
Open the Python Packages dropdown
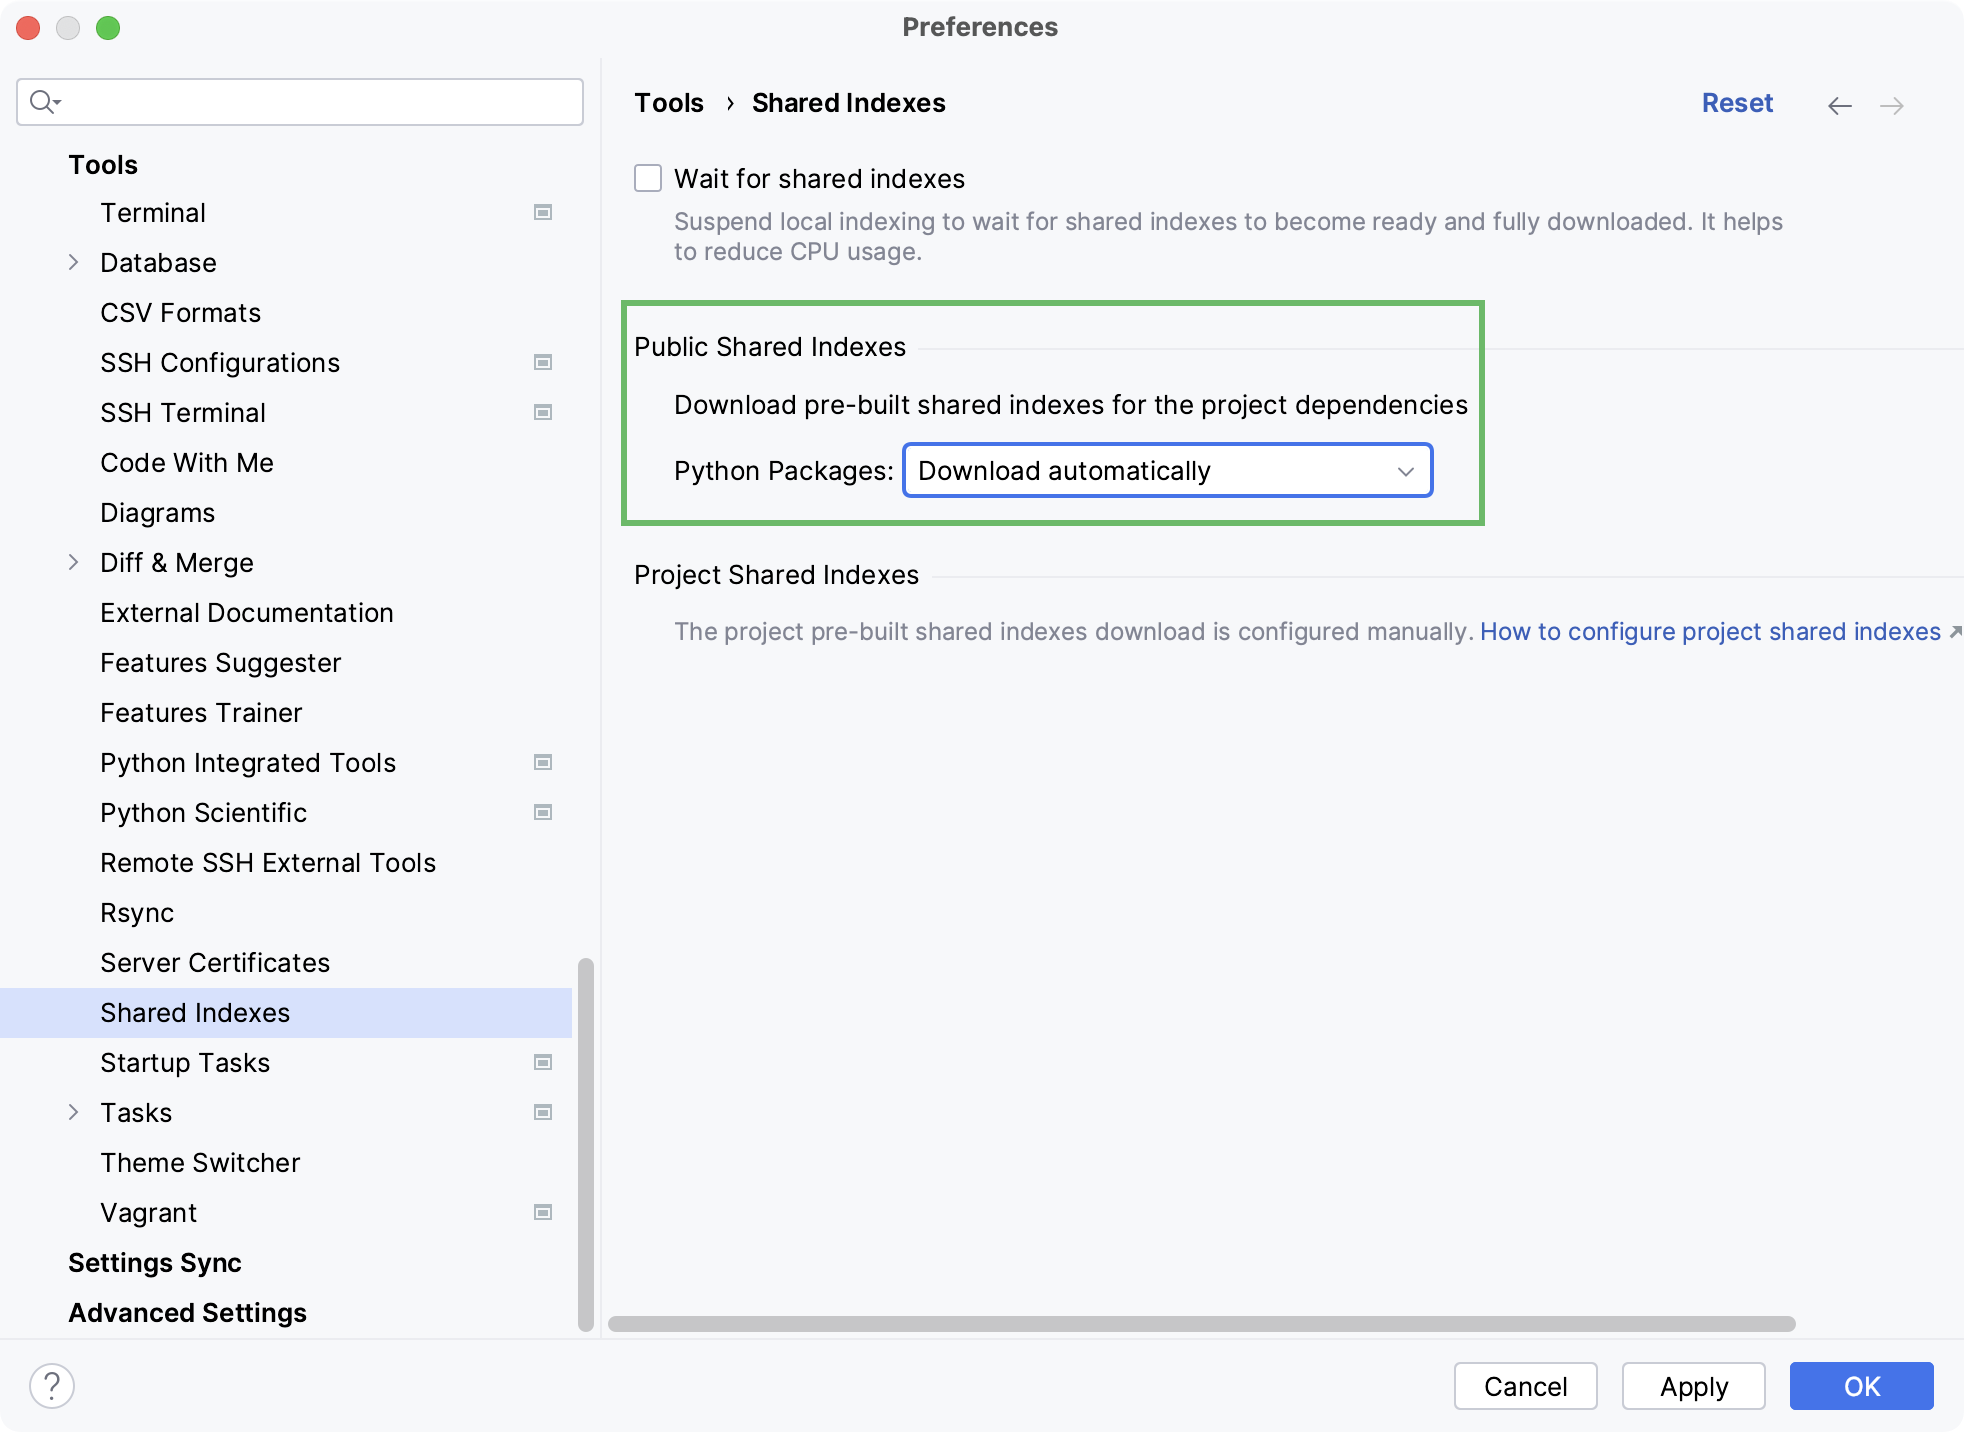point(1167,470)
